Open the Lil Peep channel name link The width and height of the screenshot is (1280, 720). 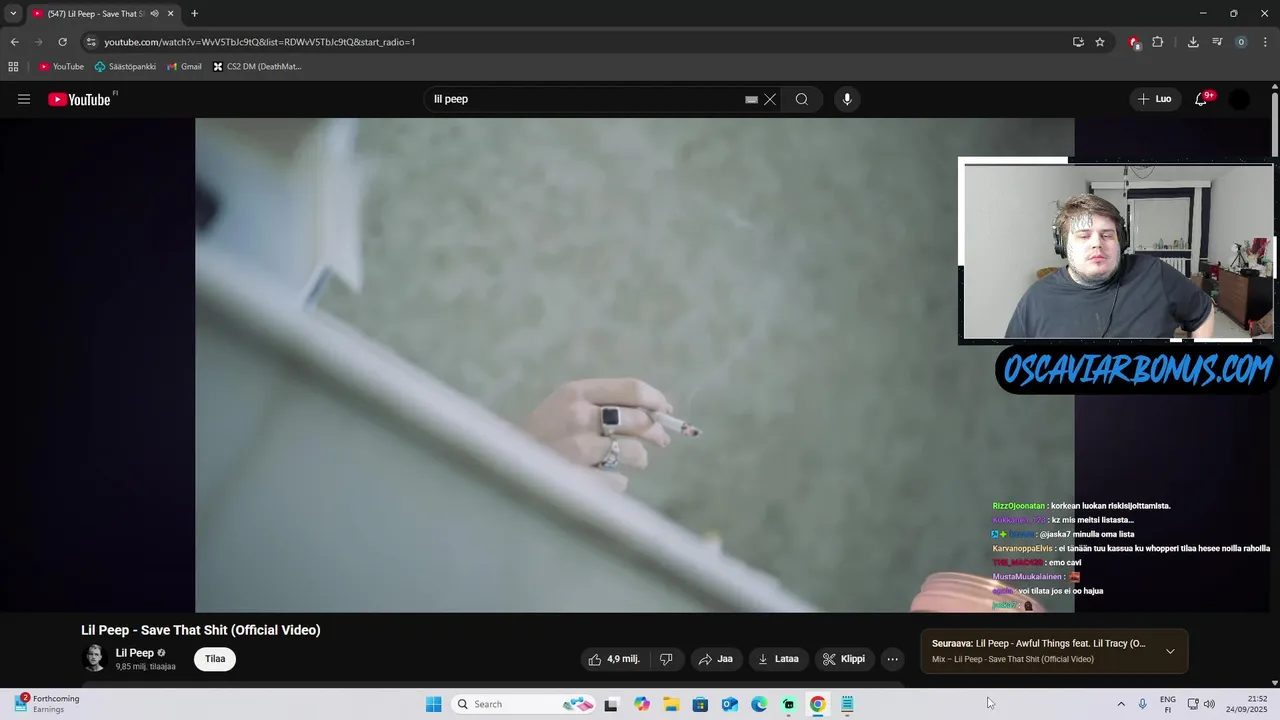point(135,653)
